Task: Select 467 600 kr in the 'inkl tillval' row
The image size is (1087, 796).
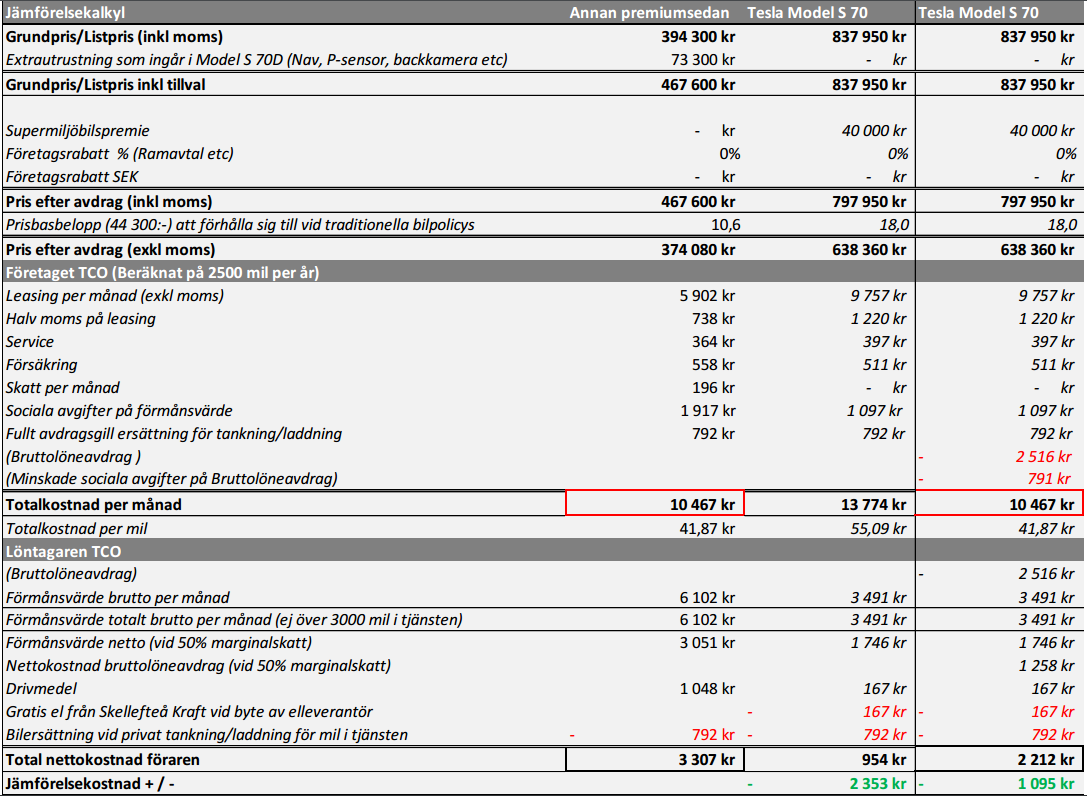Action: tap(698, 85)
